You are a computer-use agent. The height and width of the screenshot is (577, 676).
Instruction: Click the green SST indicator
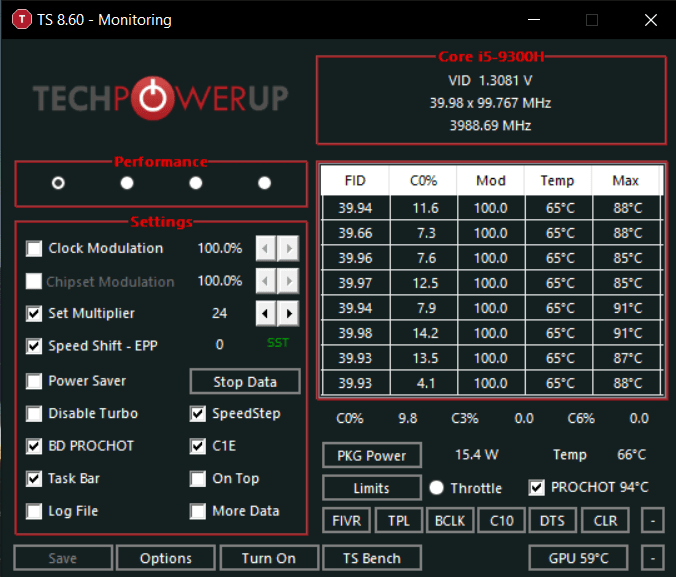[278, 343]
